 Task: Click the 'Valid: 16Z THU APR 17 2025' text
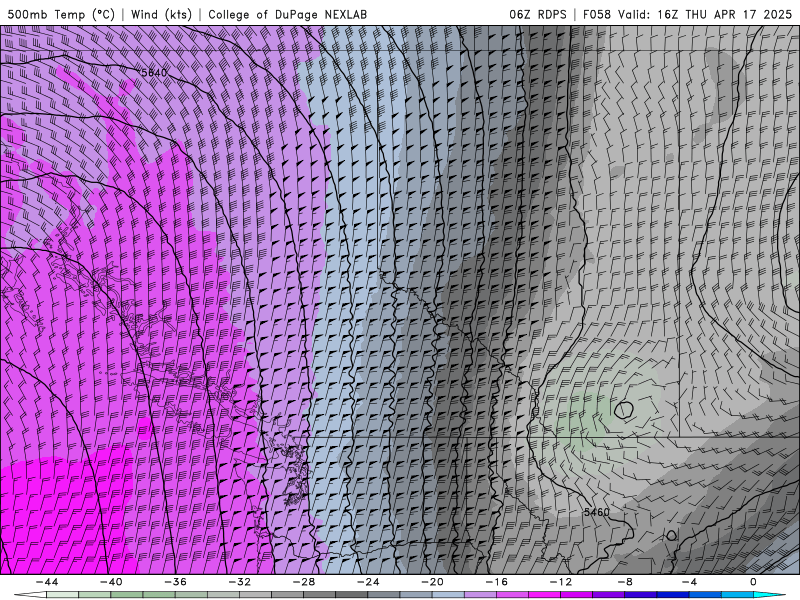(705, 14)
